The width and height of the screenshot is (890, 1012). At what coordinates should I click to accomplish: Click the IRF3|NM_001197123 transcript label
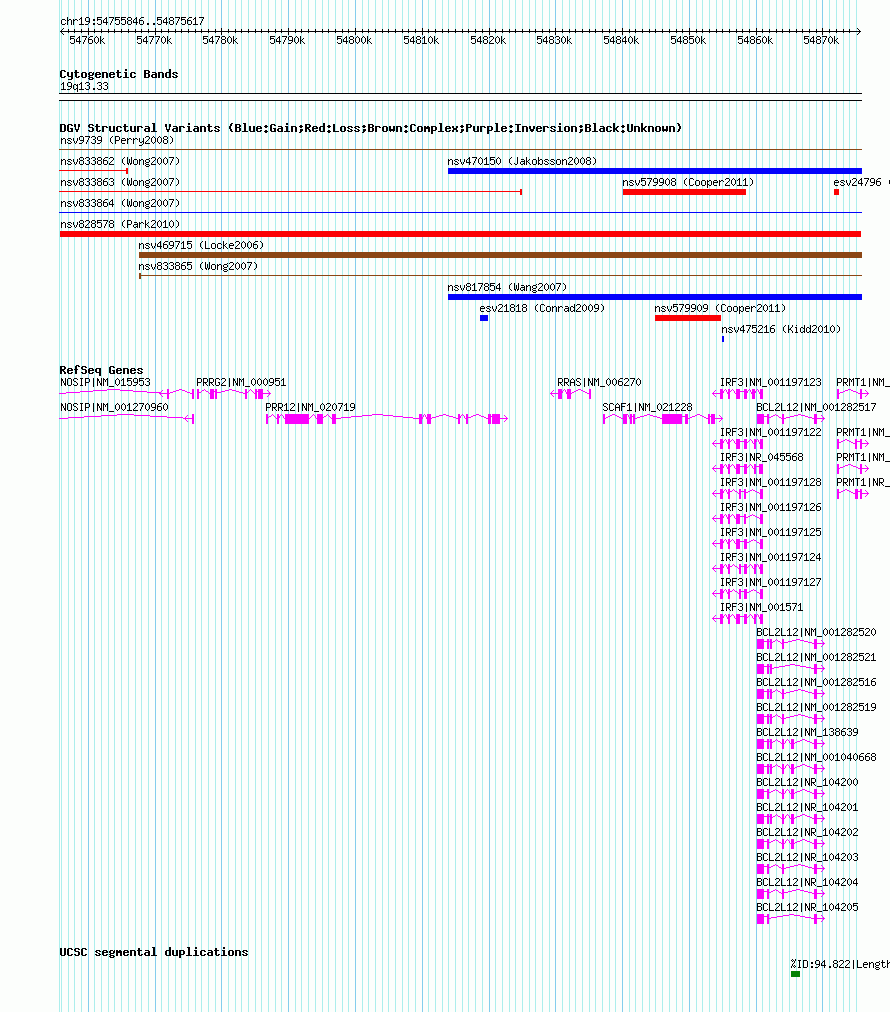click(x=771, y=382)
